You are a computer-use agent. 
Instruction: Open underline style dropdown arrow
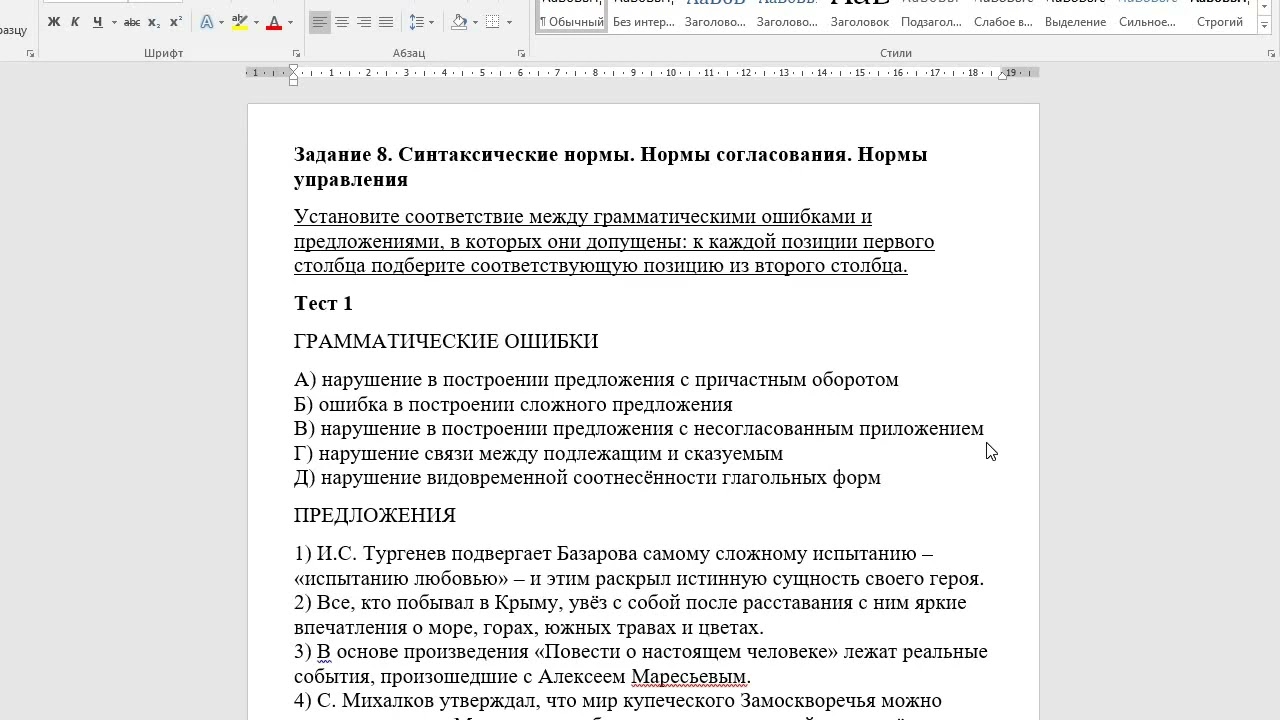114,22
